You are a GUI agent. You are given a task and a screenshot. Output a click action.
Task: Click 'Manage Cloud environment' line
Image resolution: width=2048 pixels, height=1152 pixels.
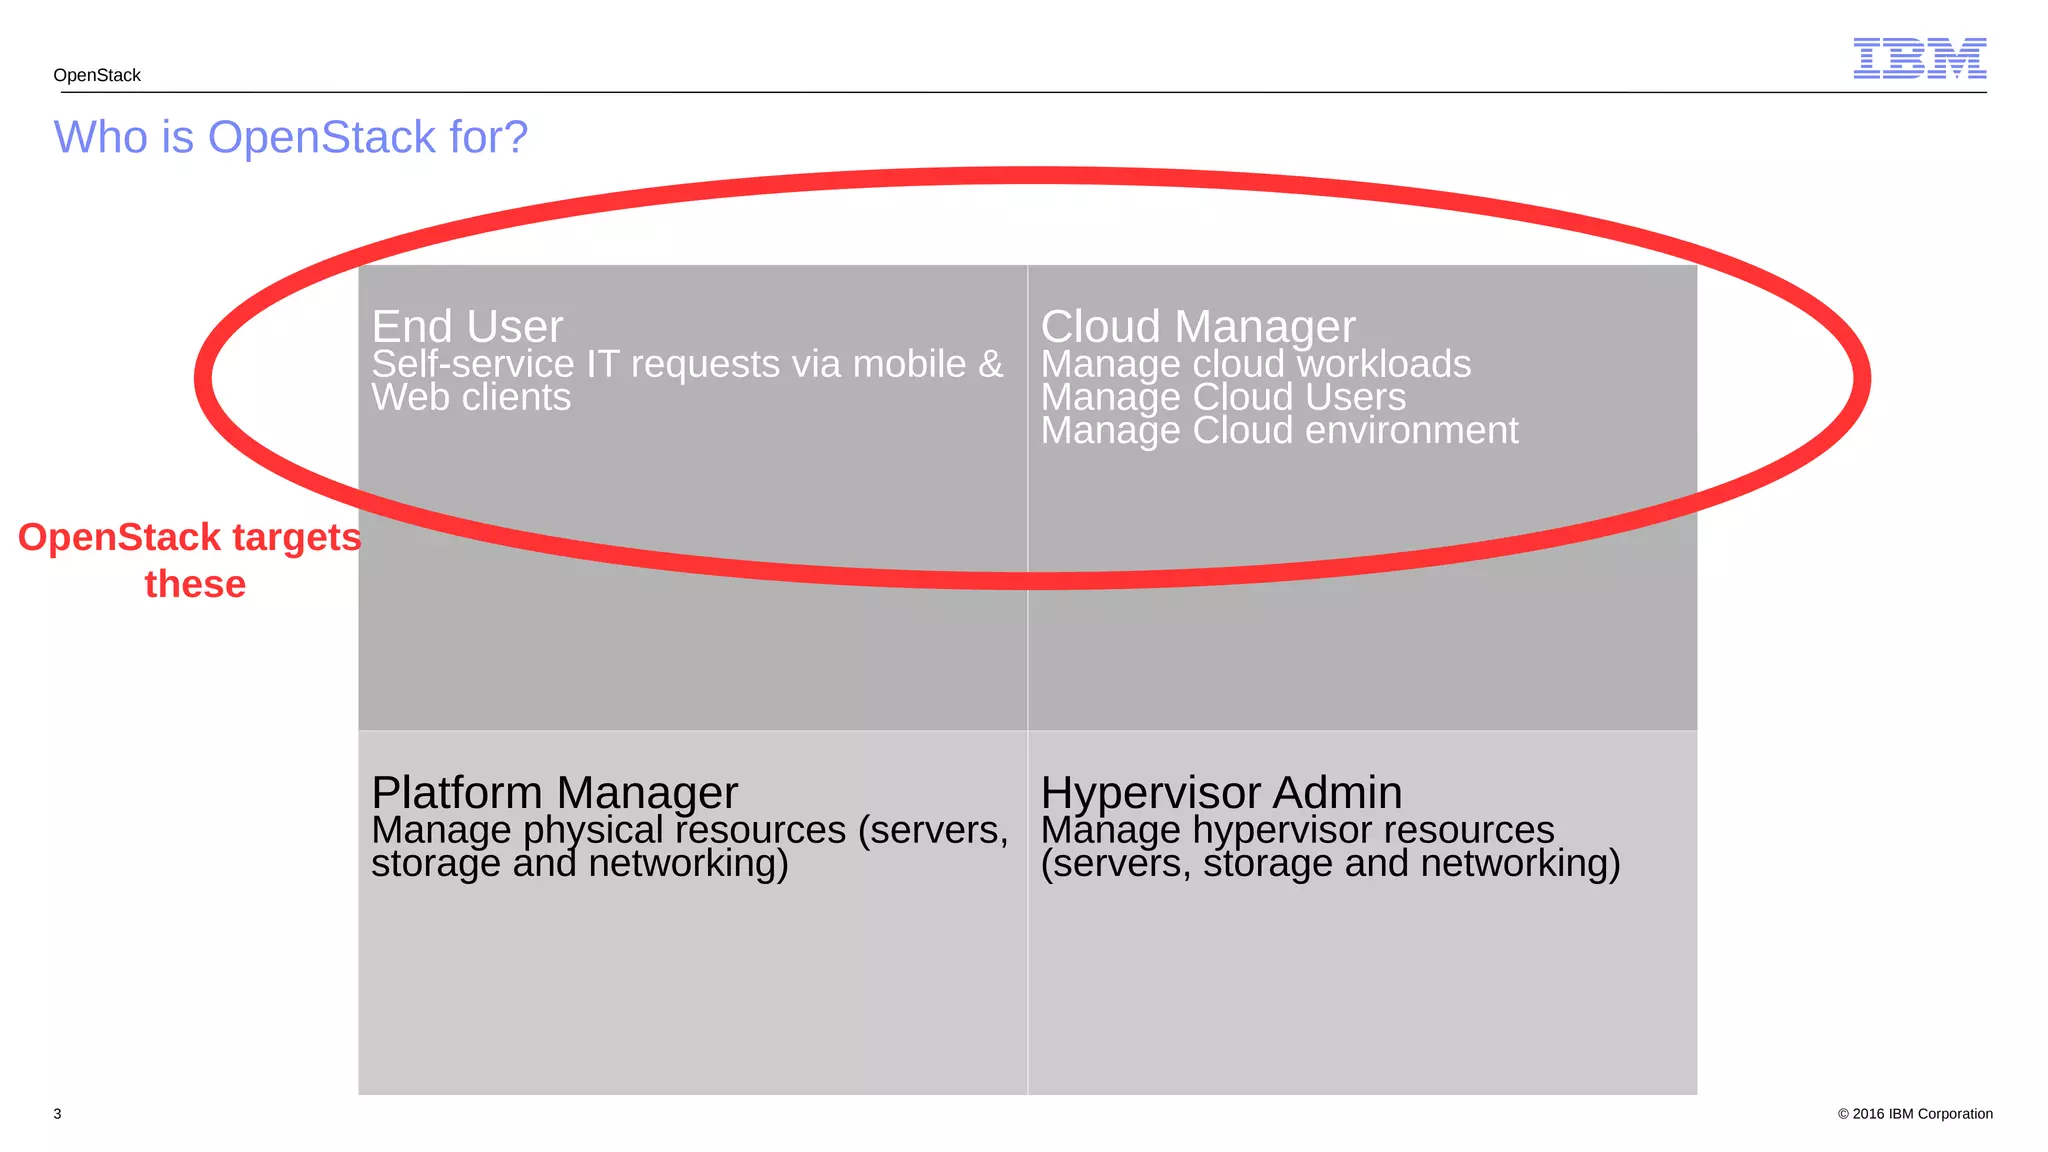(x=1279, y=430)
